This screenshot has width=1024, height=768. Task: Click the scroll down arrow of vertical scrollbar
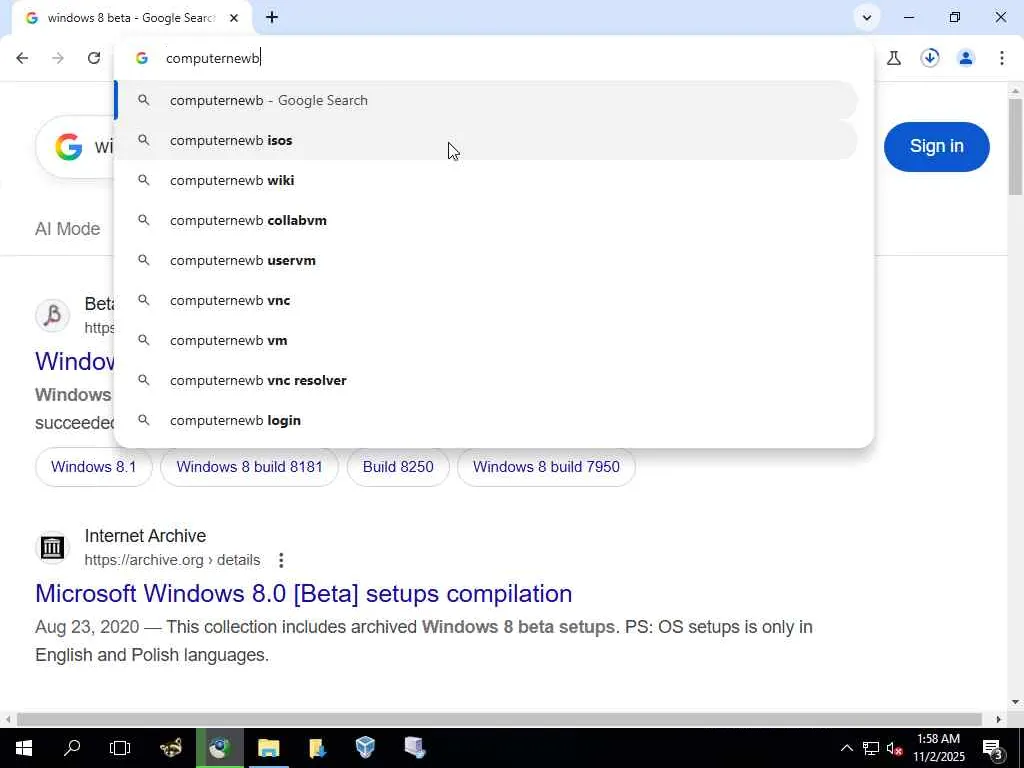1015,703
